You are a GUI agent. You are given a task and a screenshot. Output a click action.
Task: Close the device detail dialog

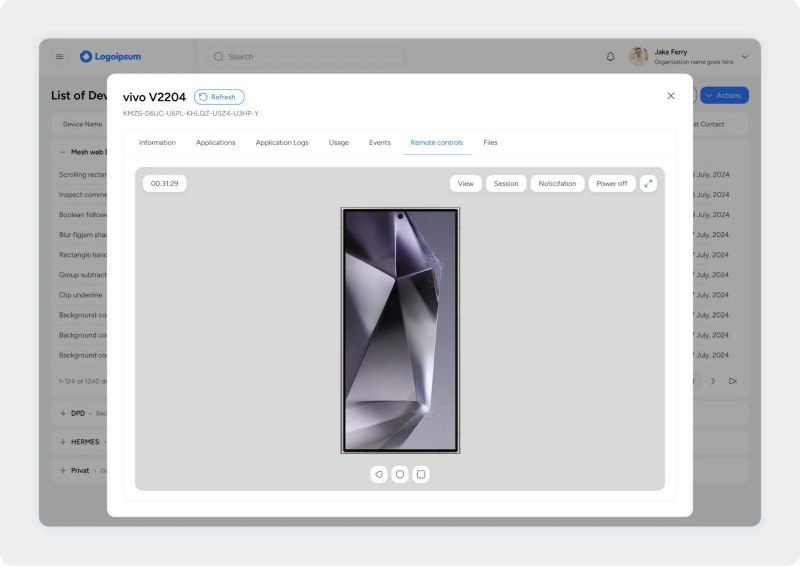tap(671, 96)
